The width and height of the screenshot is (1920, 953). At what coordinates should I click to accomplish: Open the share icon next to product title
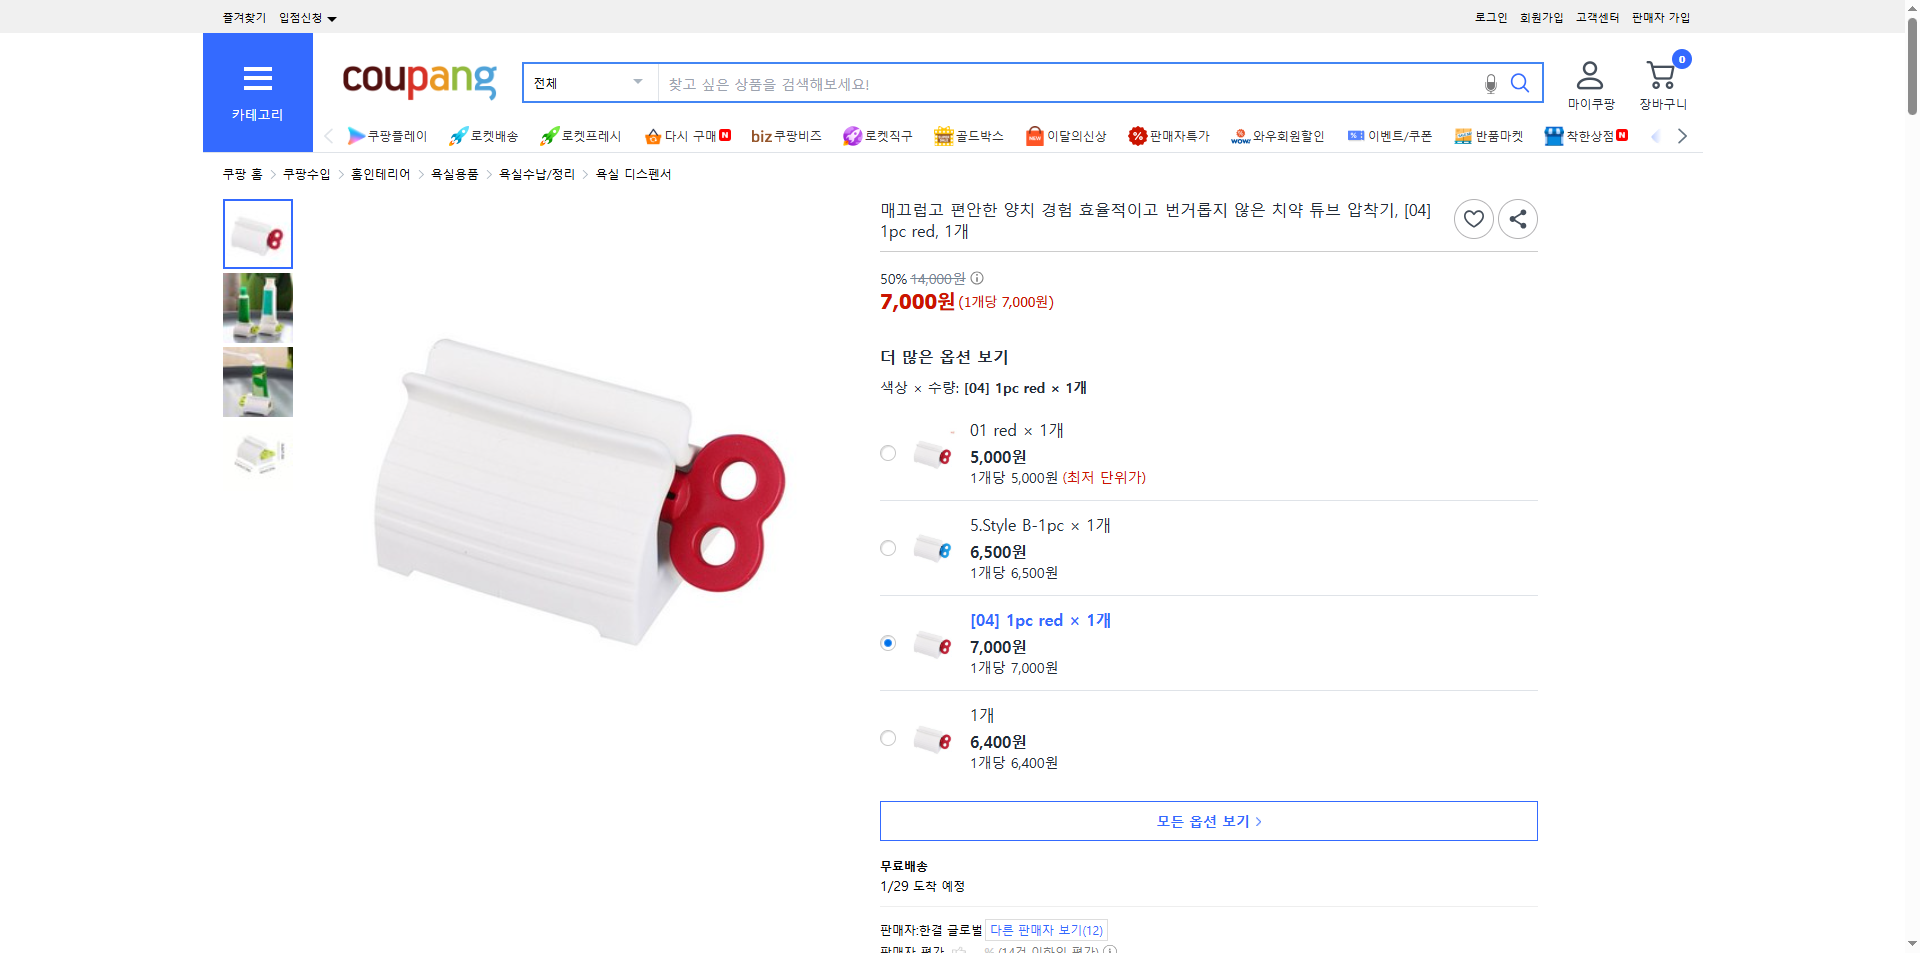(x=1517, y=218)
